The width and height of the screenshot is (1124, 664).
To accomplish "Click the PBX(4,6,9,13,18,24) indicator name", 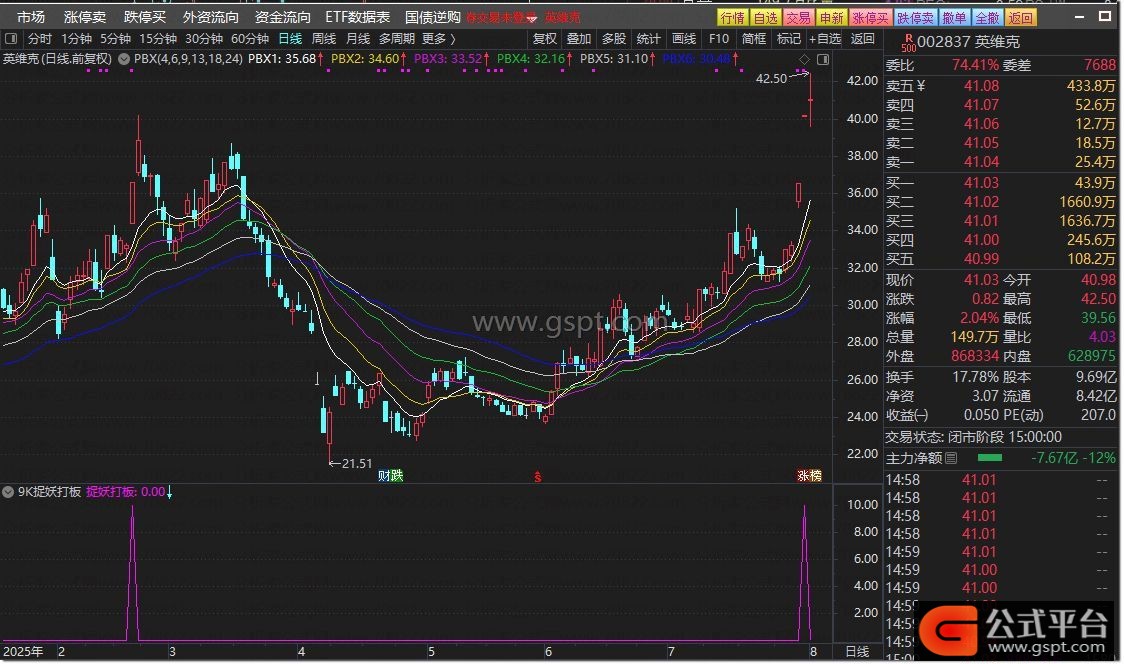I will (189, 59).
